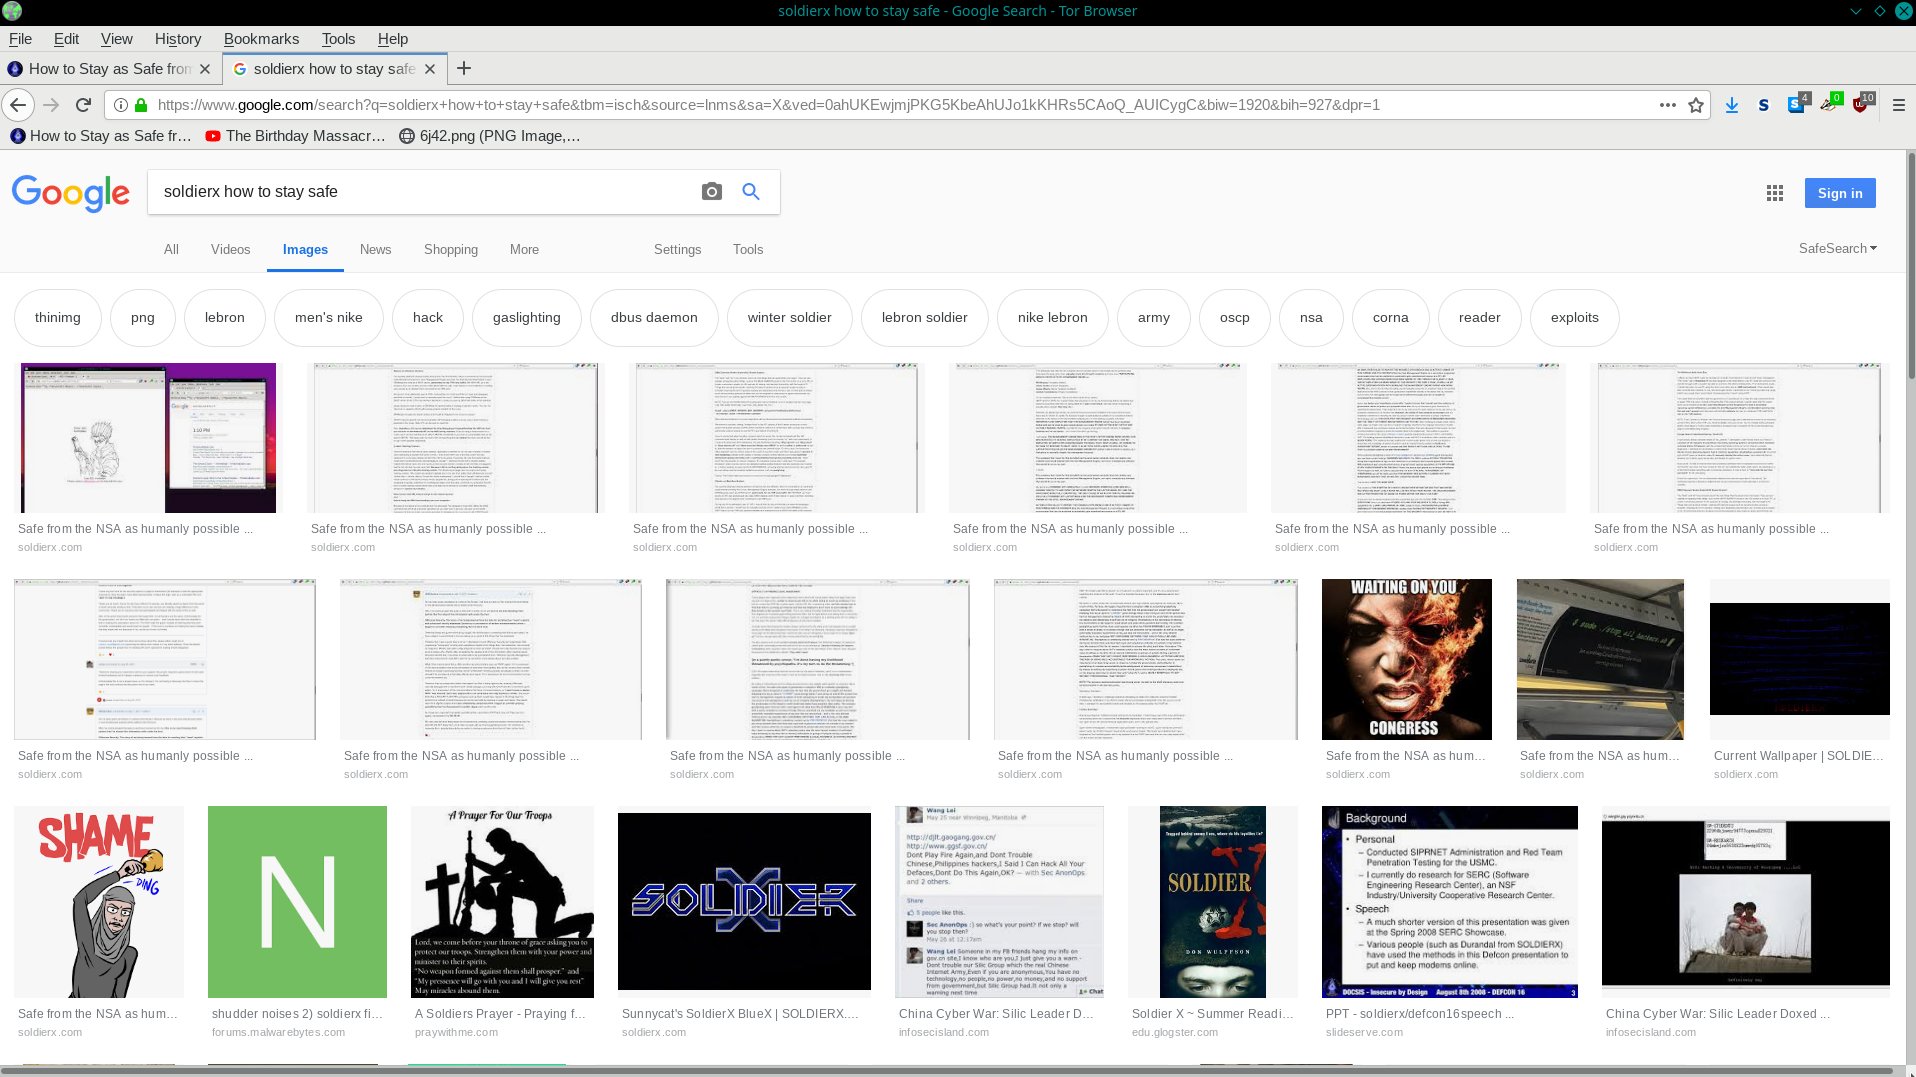1916x1077 pixels.
Task: Open the History menu
Action: (178, 39)
